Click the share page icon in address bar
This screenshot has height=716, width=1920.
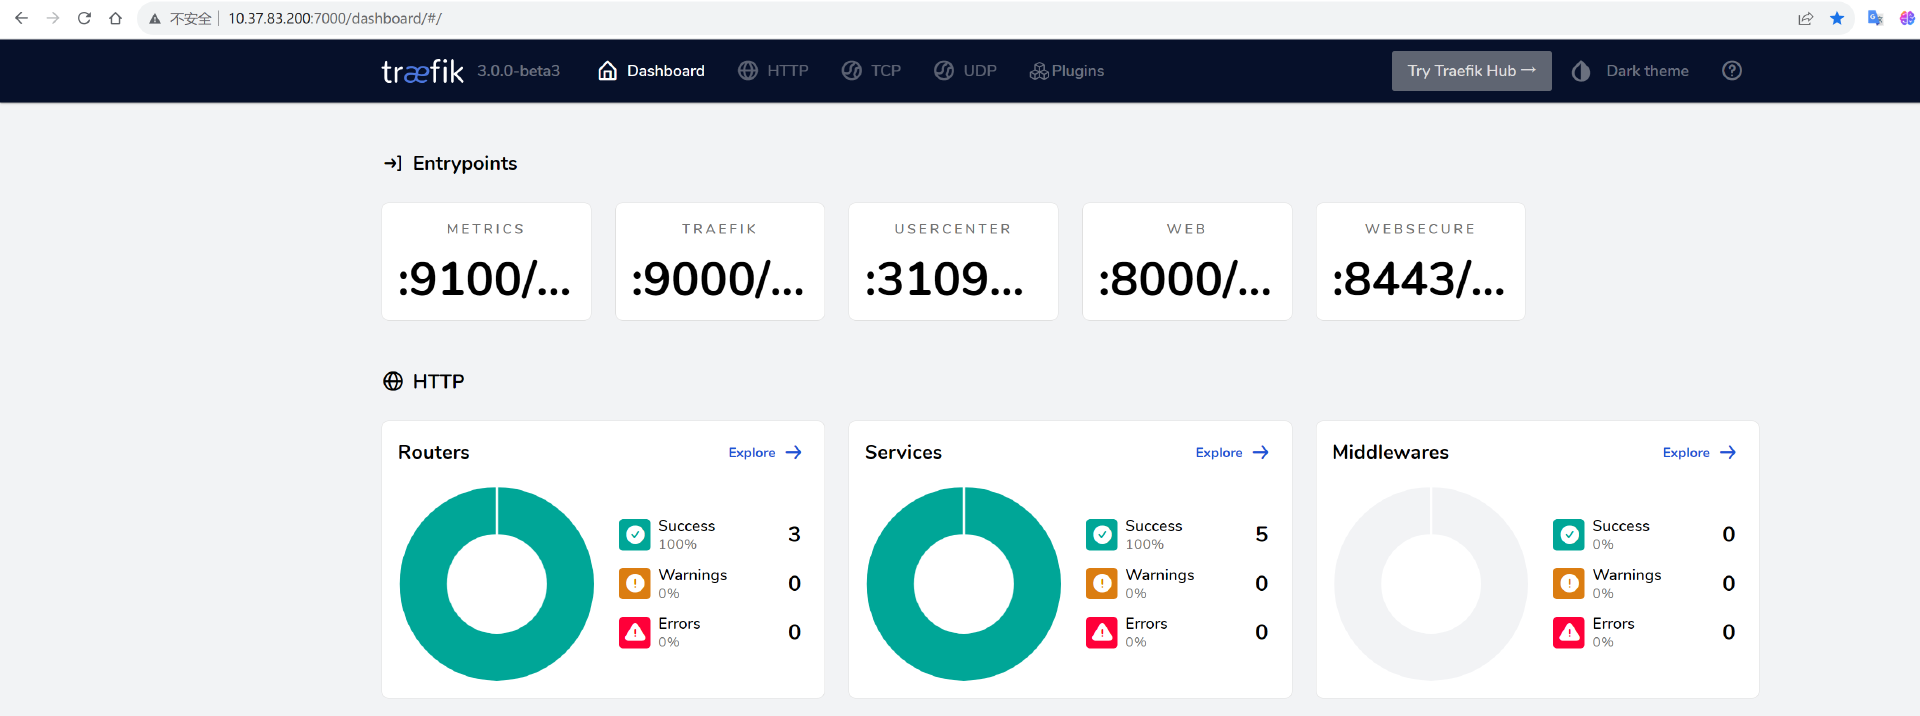tap(1805, 18)
